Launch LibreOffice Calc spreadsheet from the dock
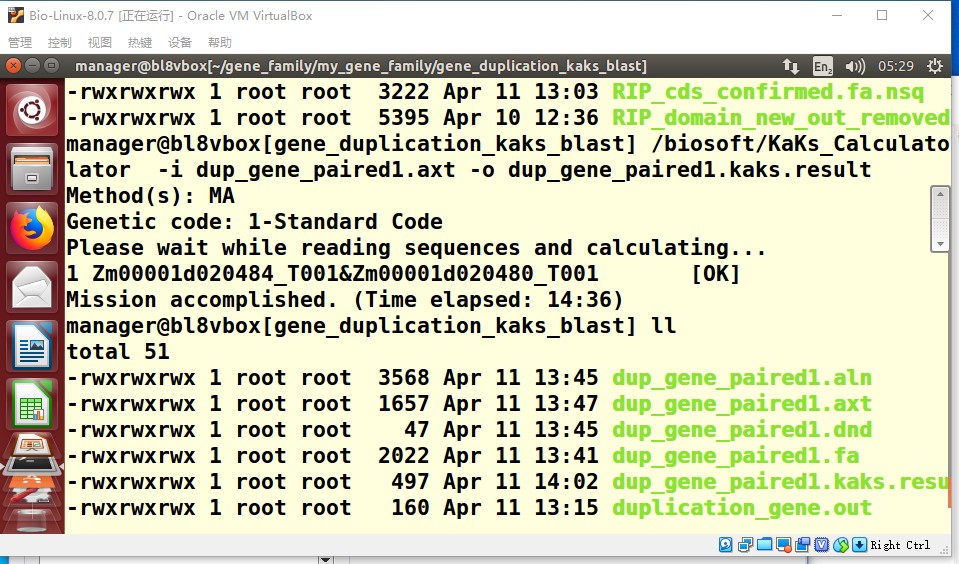Screen dimensions: 959x564 click(32, 405)
